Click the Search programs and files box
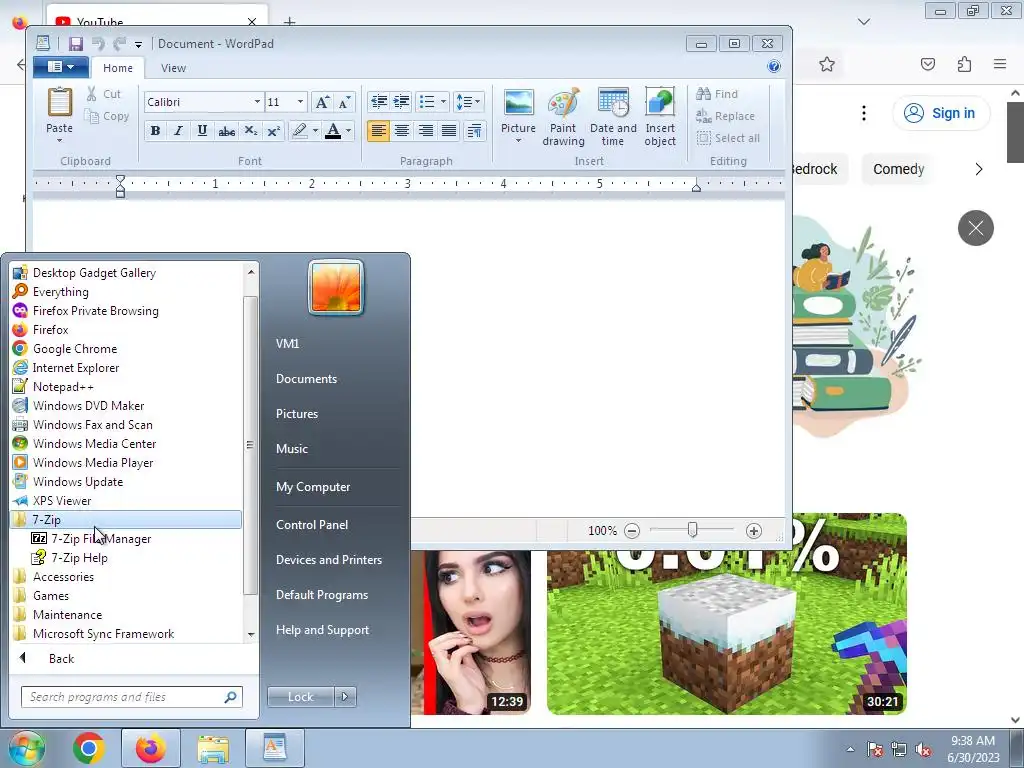Image resolution: width=1024 pixels, height=768 pixels. click(x=132, y=697)
